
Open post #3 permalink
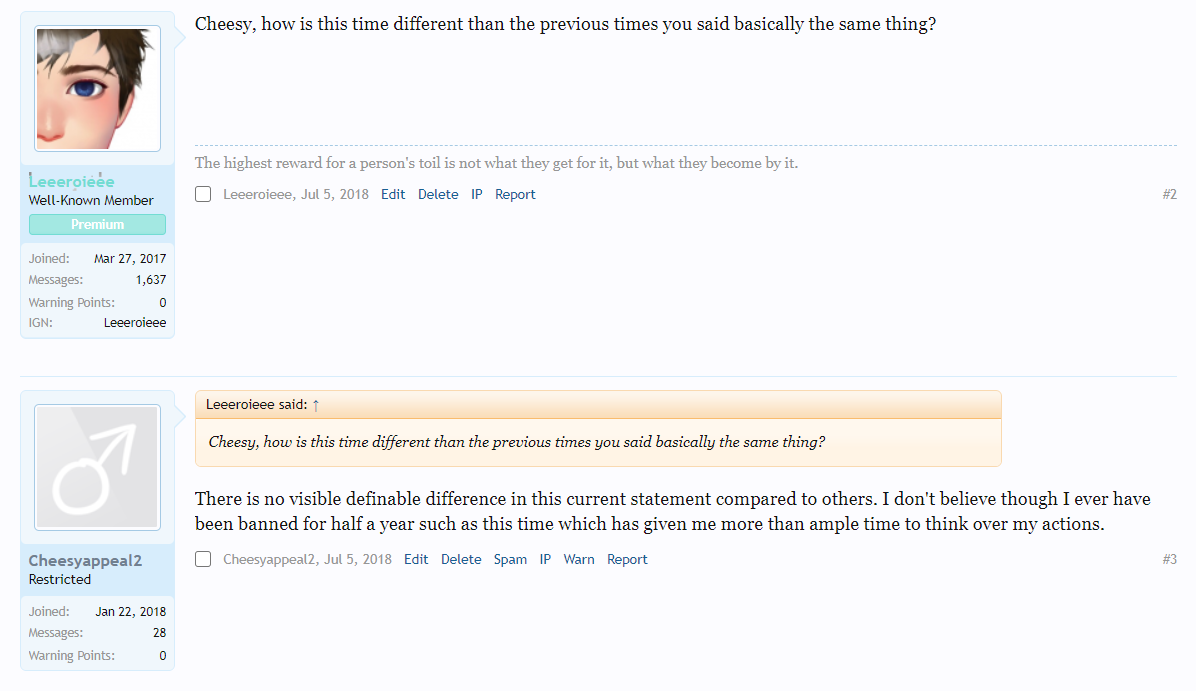pos(1169,560)
